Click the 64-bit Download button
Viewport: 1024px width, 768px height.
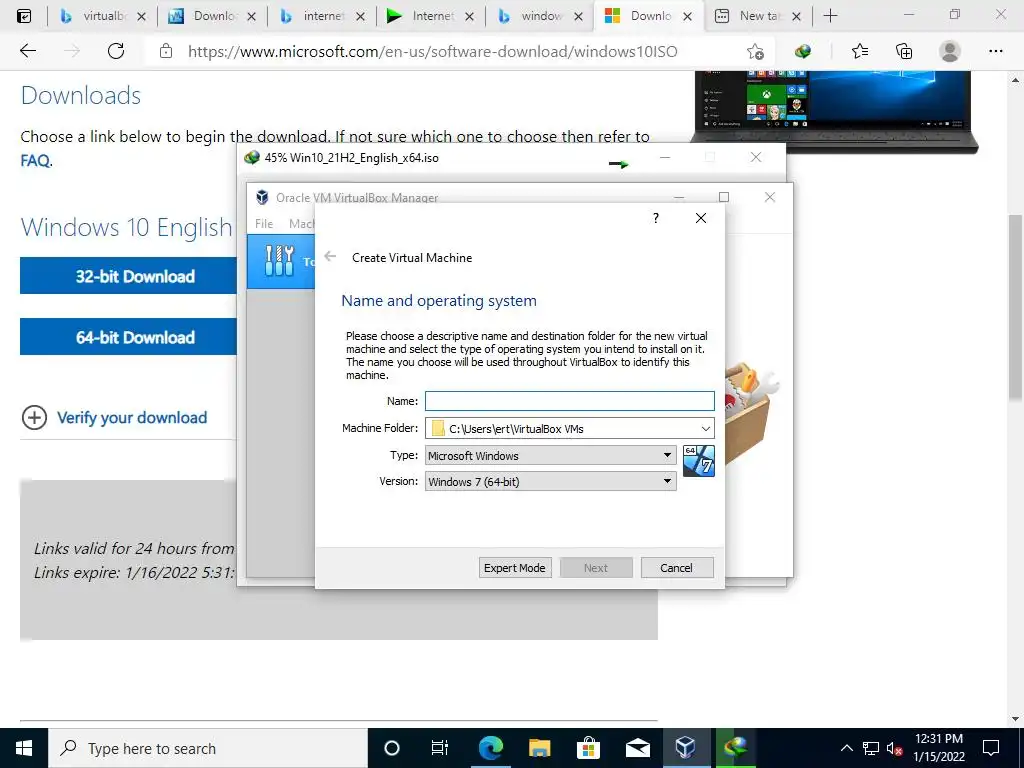pos(129,337)
